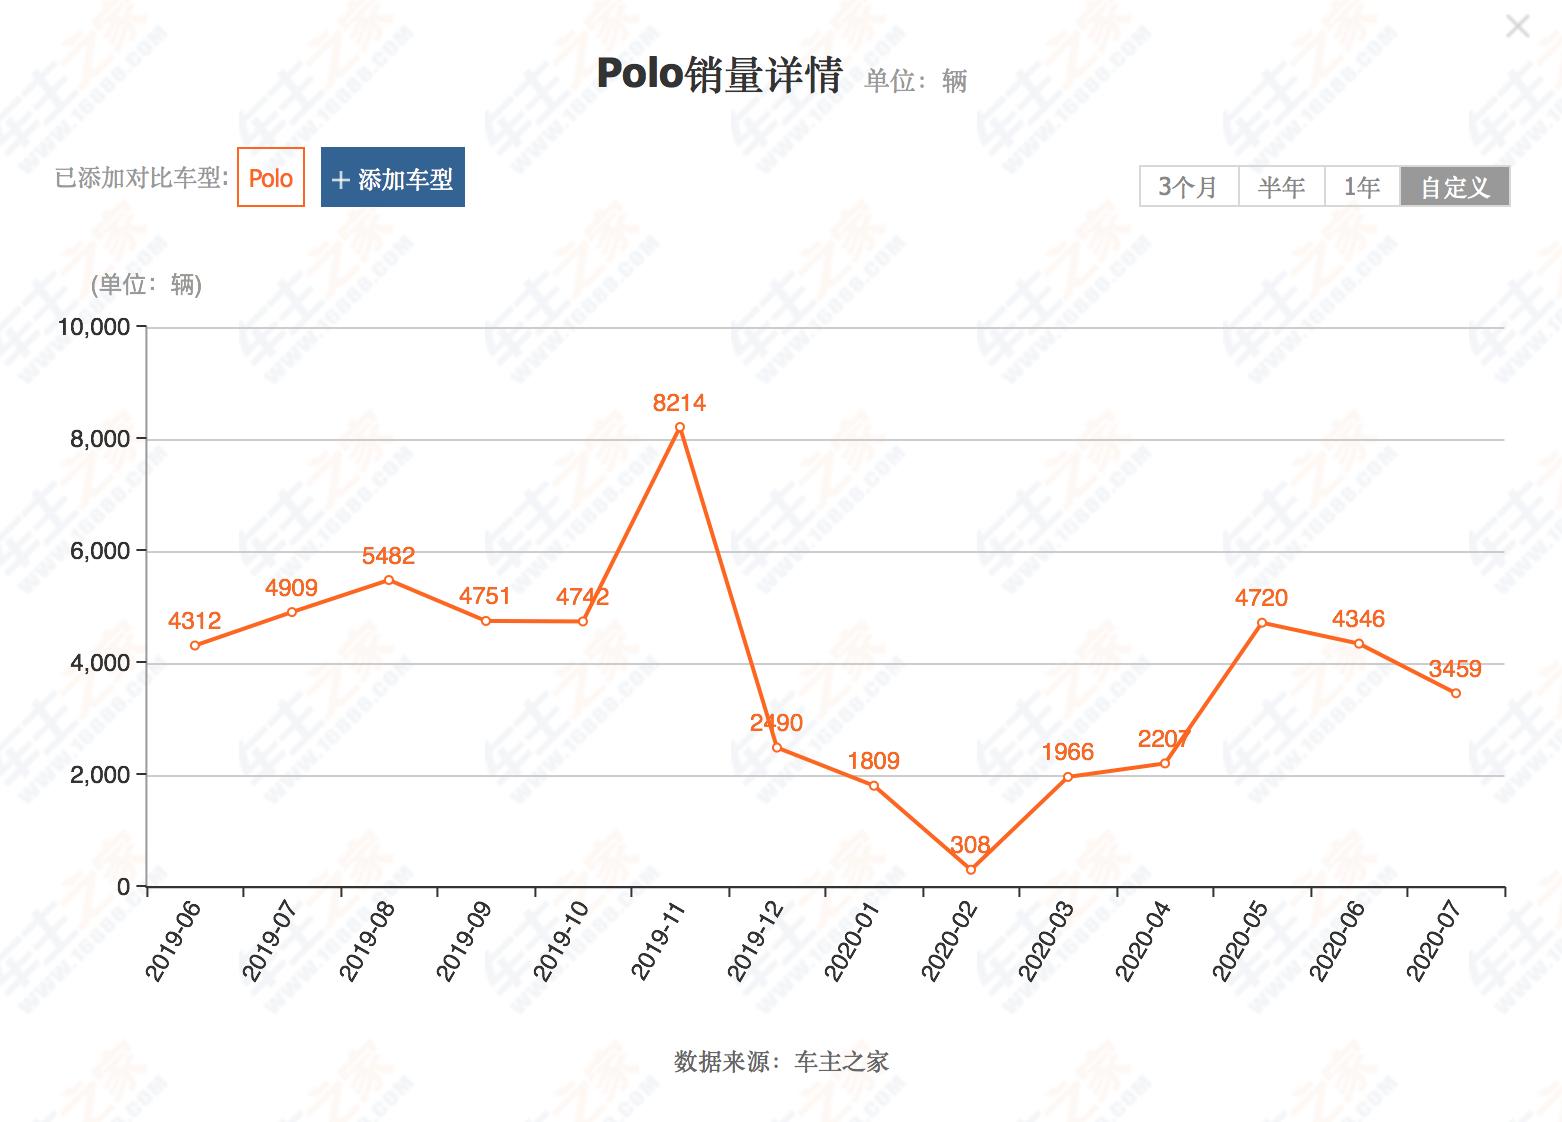
Task: Click the 2019-12 data point 2490
Action: pos(777,748)
